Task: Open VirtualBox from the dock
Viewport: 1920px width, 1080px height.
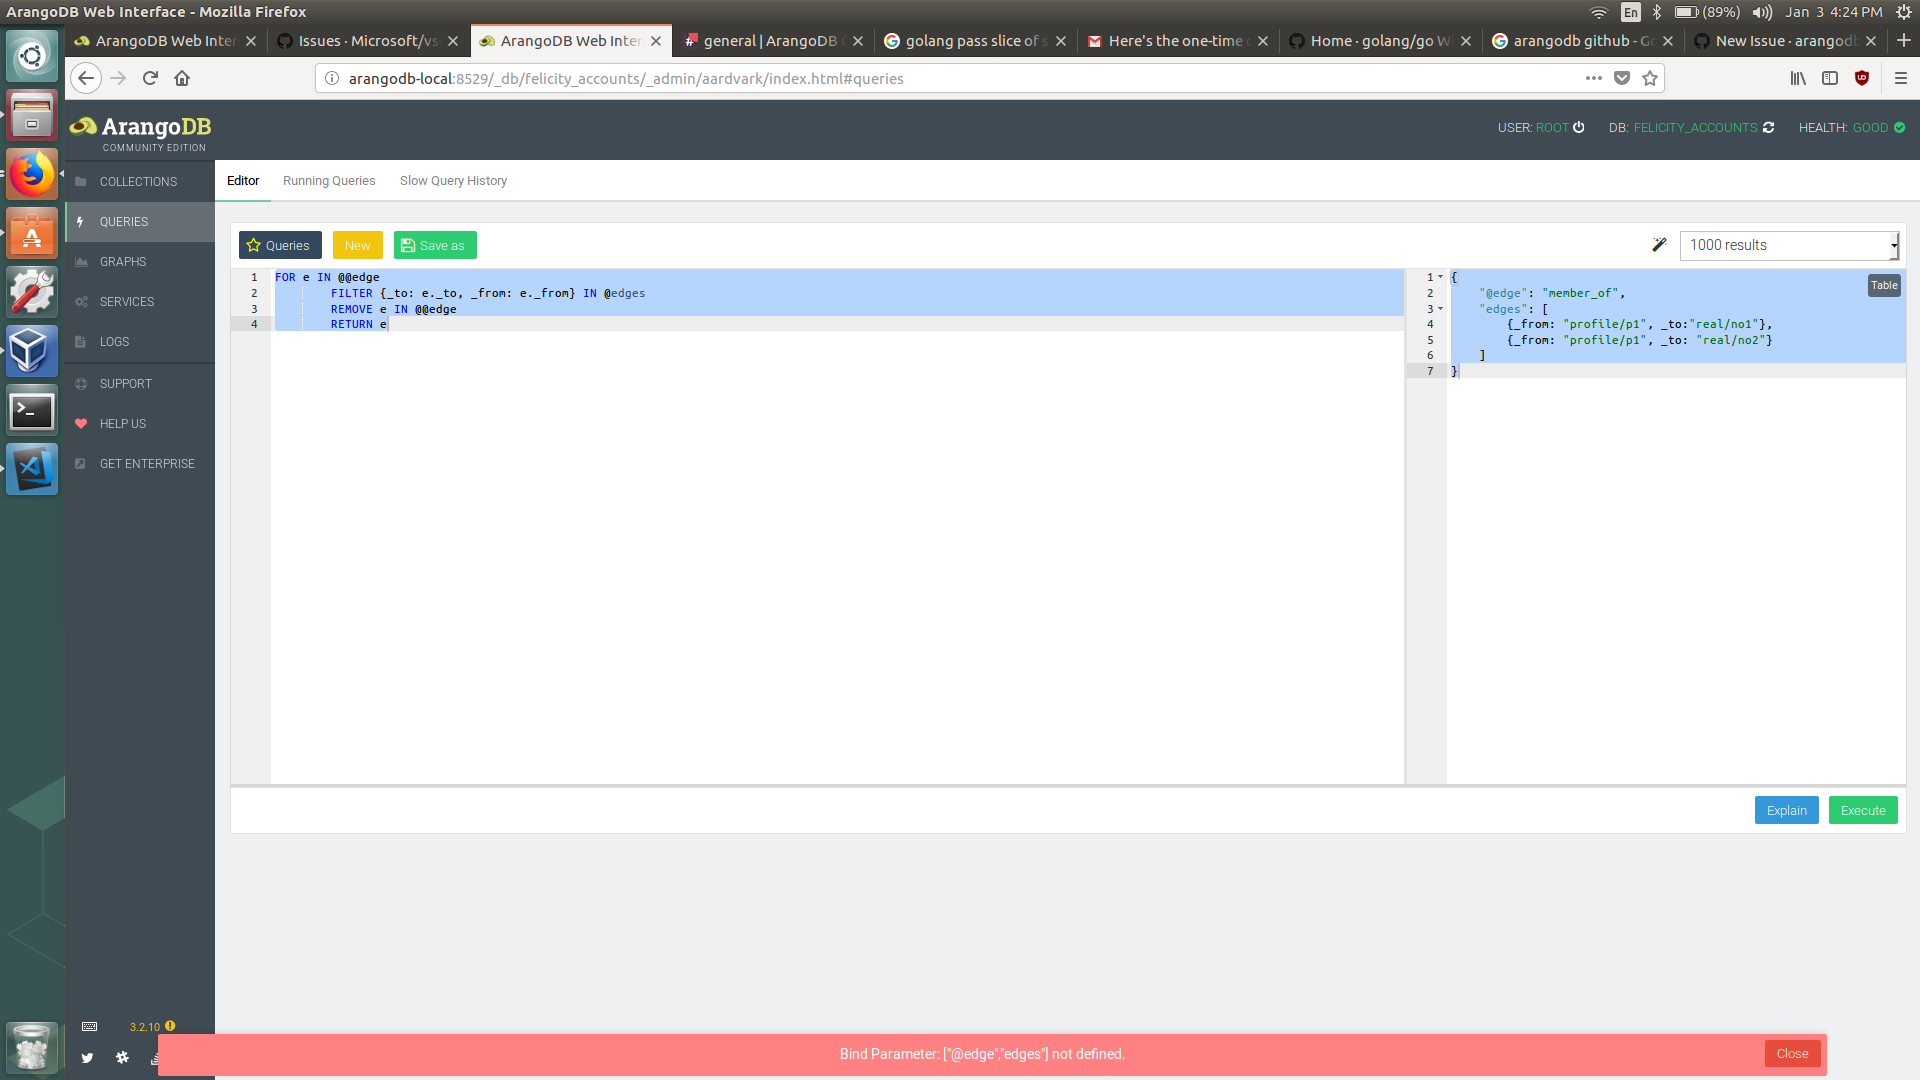Action: 32,351
